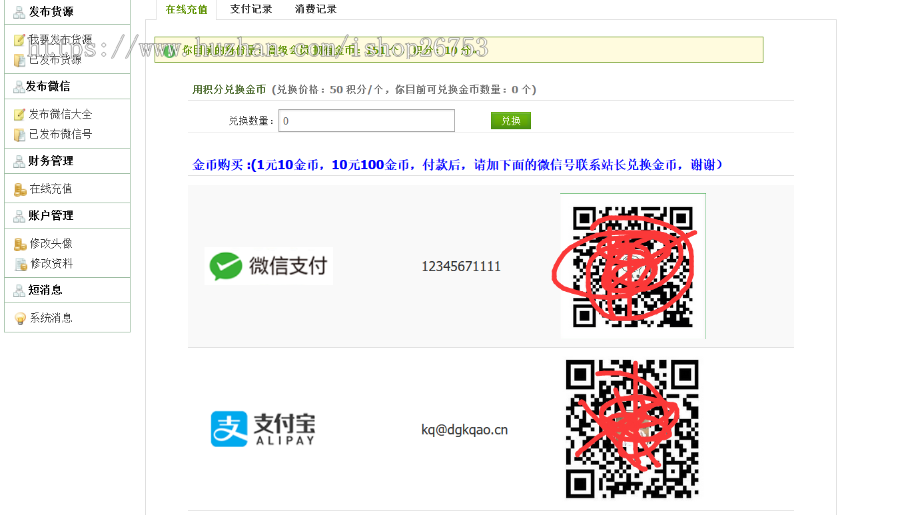Click the Alipay 支付宝 logo
This screenshot has height=515, width=900.
pyautogui.click(x=262, y=429)
